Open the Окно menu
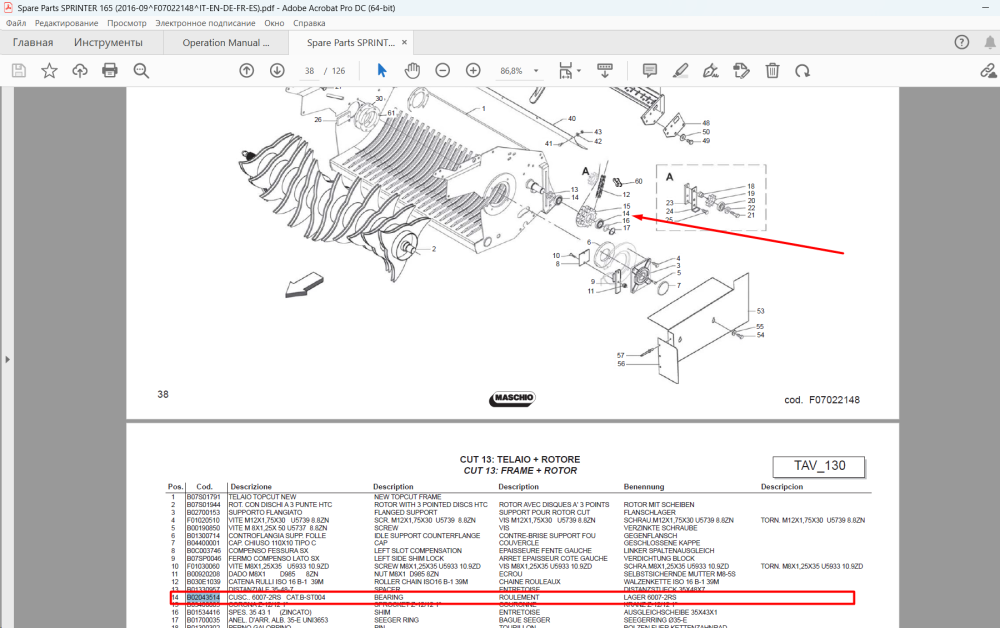Image resolution: width=1000 pixels, height=628 pixels. pyautogui.click(x=274, y=23)
